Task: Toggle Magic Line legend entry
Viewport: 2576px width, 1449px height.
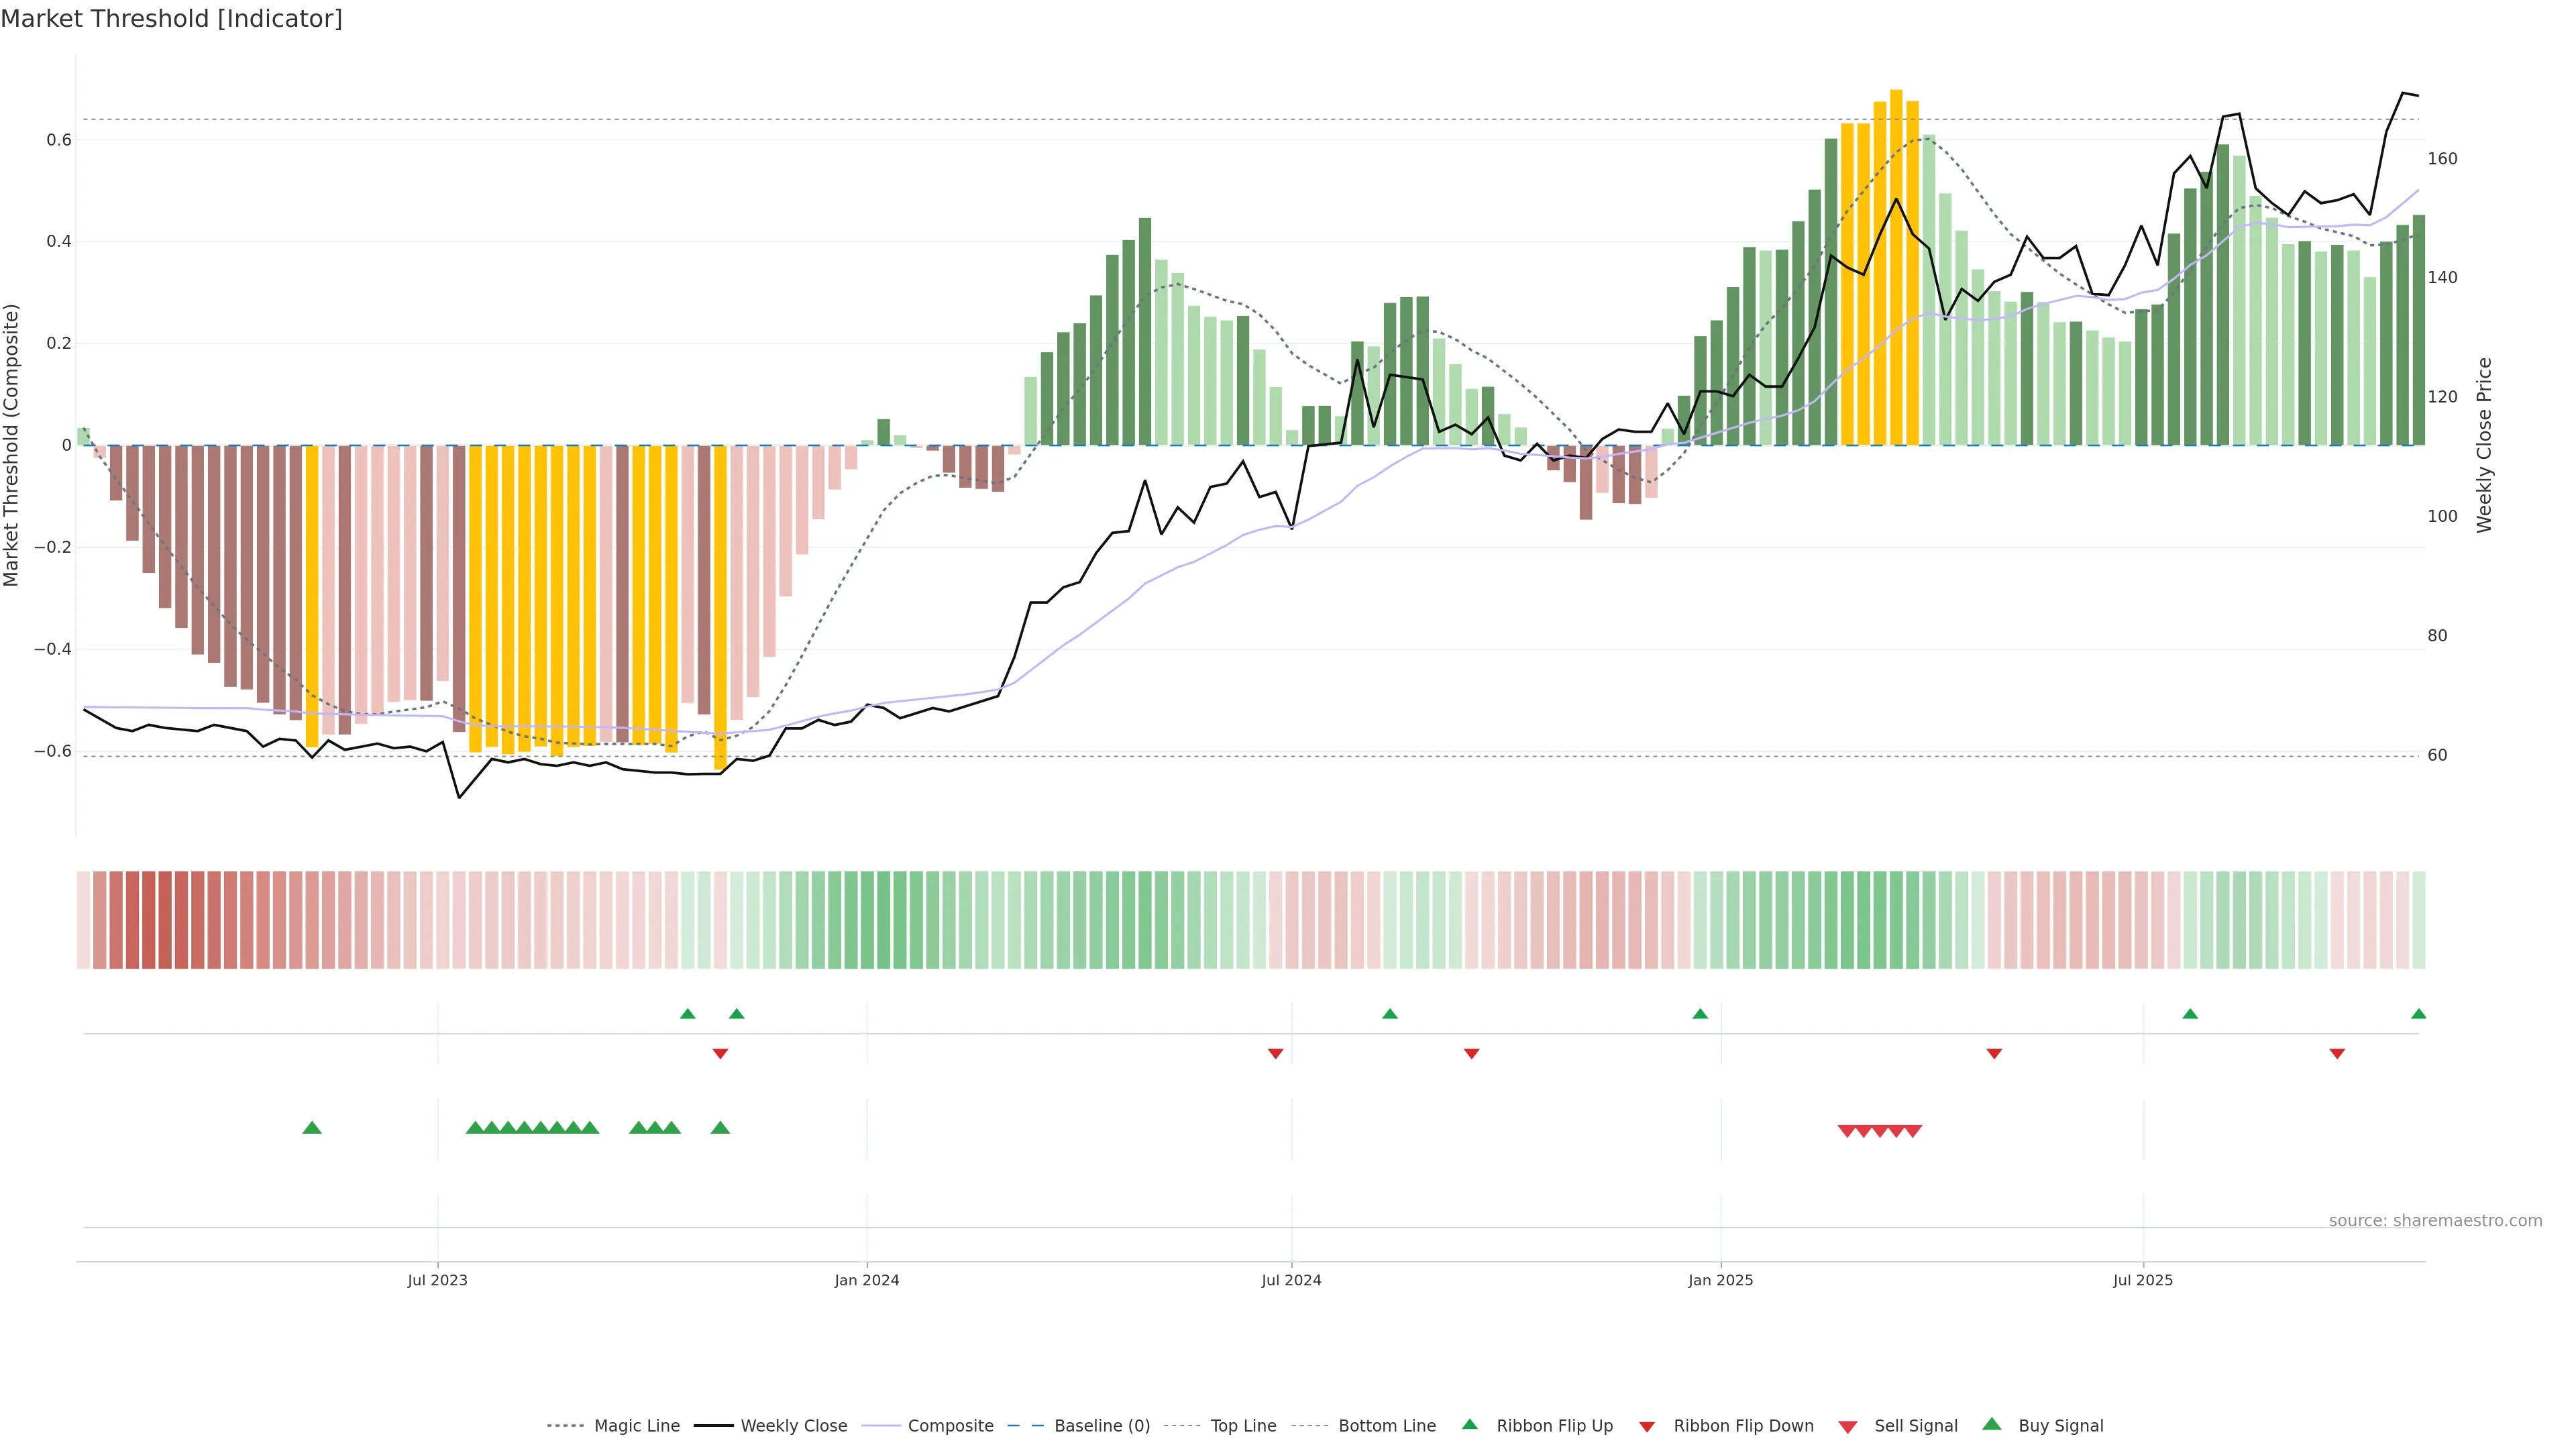Action: (x=636, y=1426)
